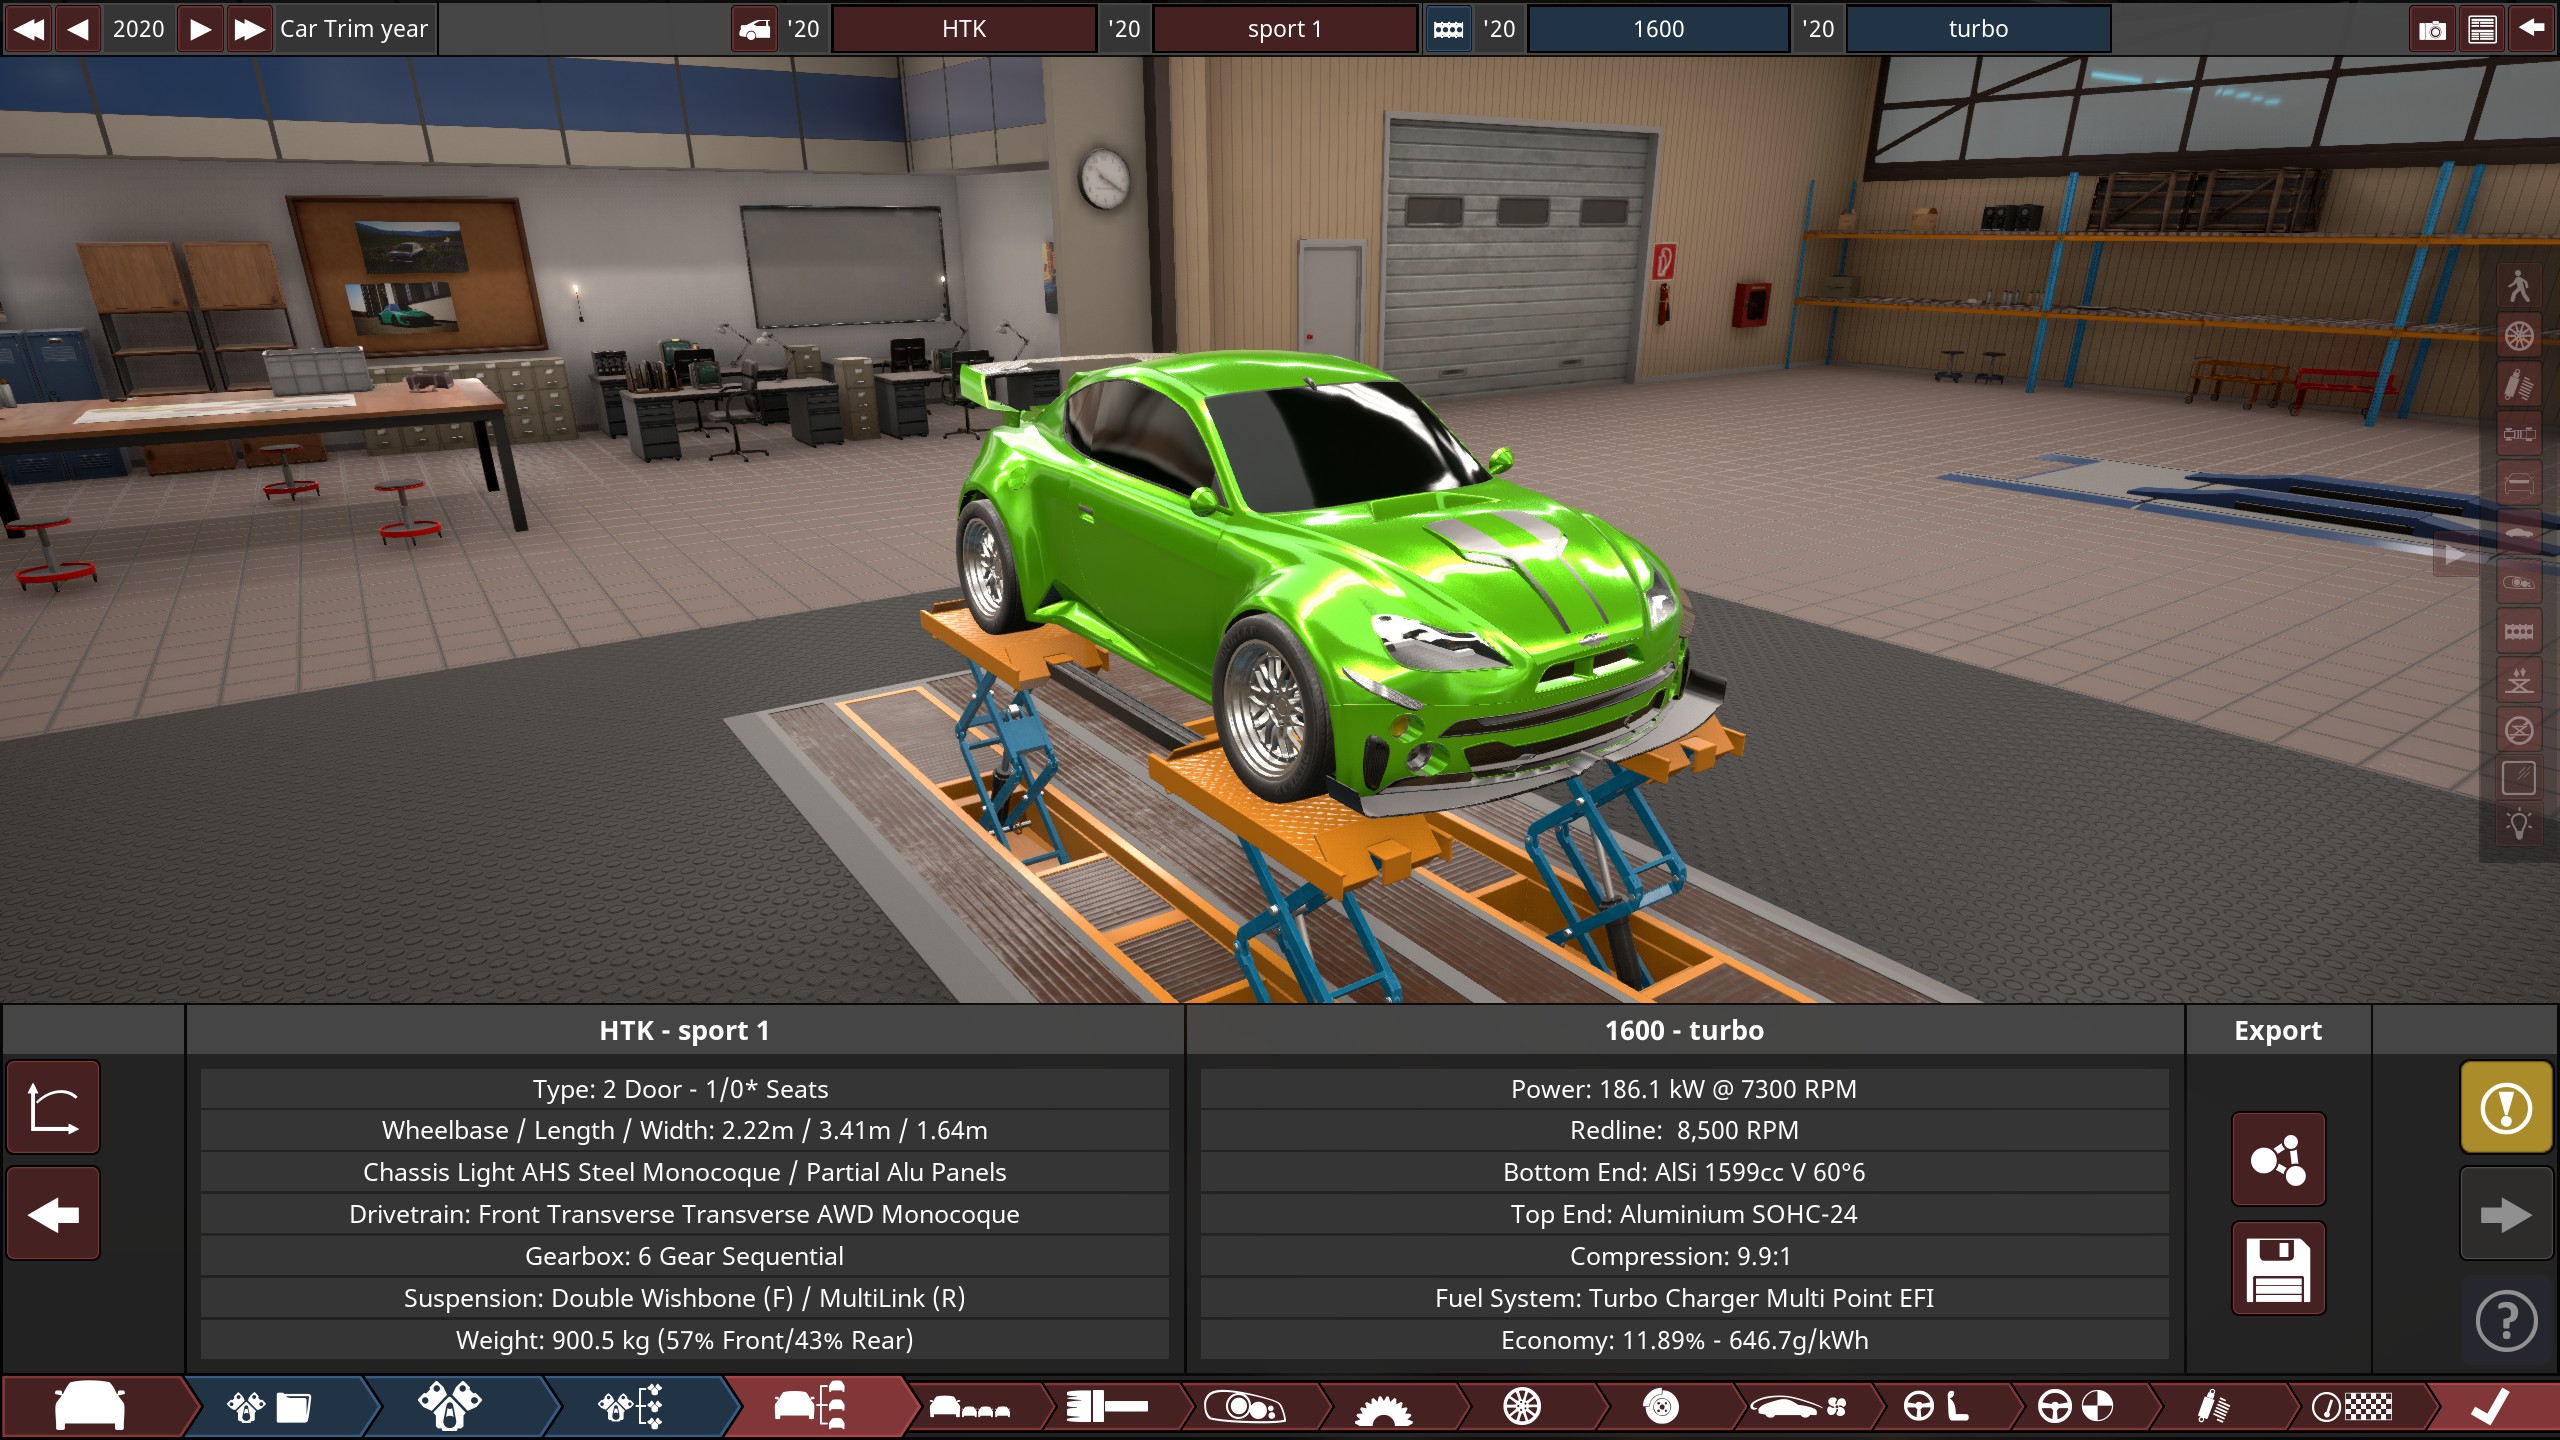This screenshot has height=1440, width=2560.
Task: Toggle the drivetrain chassis view
Action: click(2519, 434)
